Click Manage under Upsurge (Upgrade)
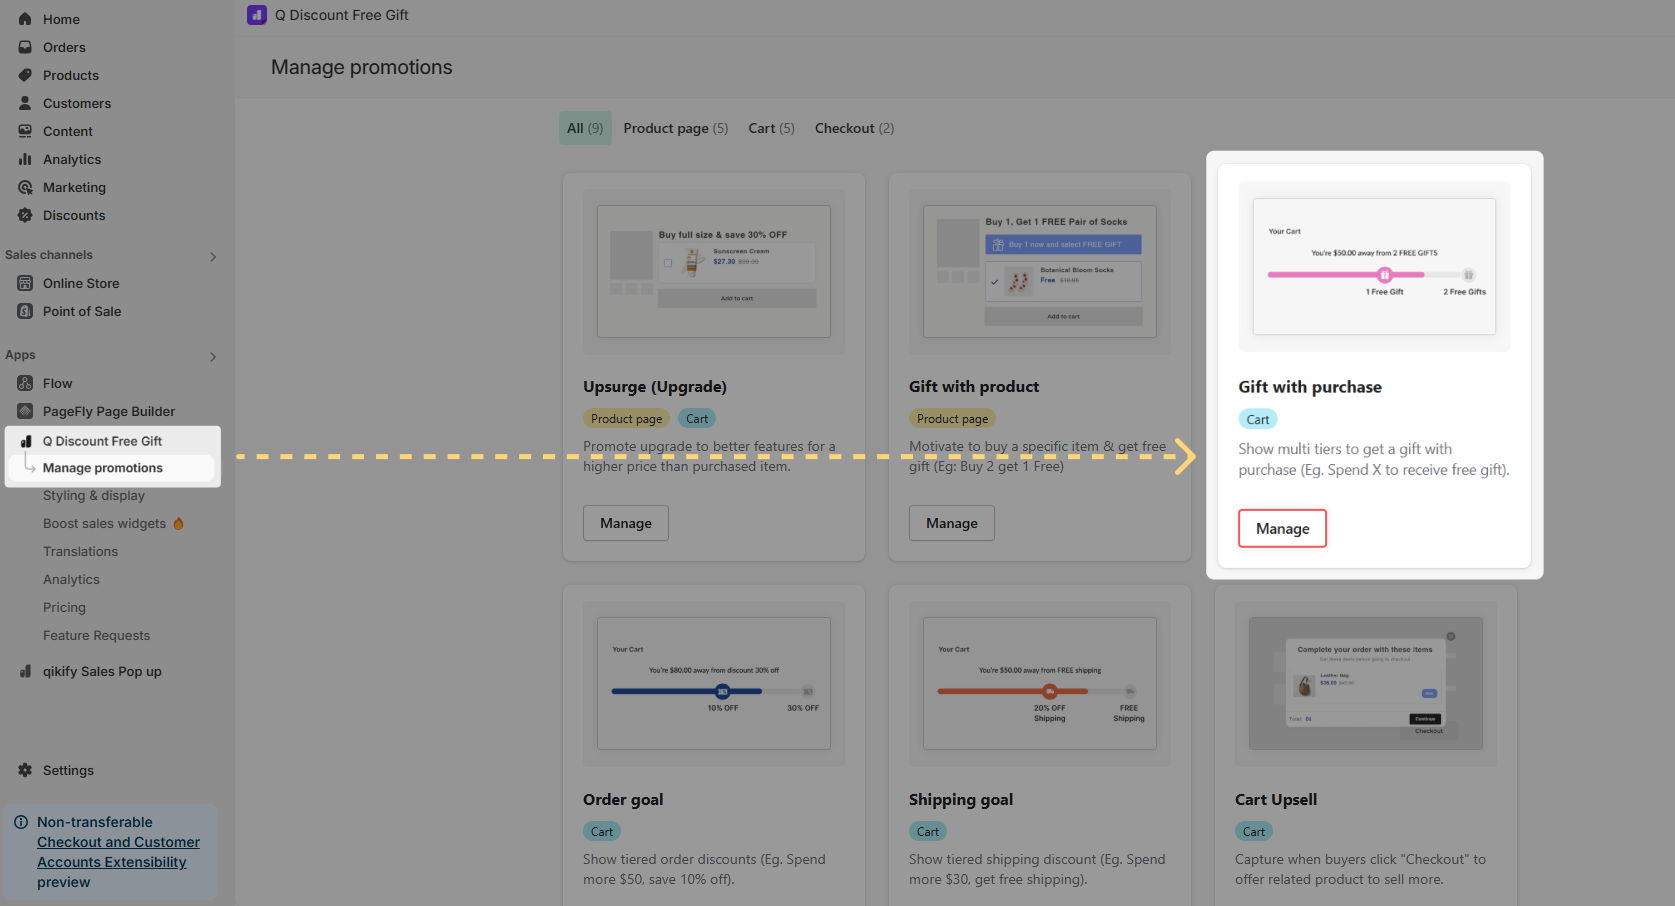1675x906 pixels. pyautogui.click(x=626, y=523)
